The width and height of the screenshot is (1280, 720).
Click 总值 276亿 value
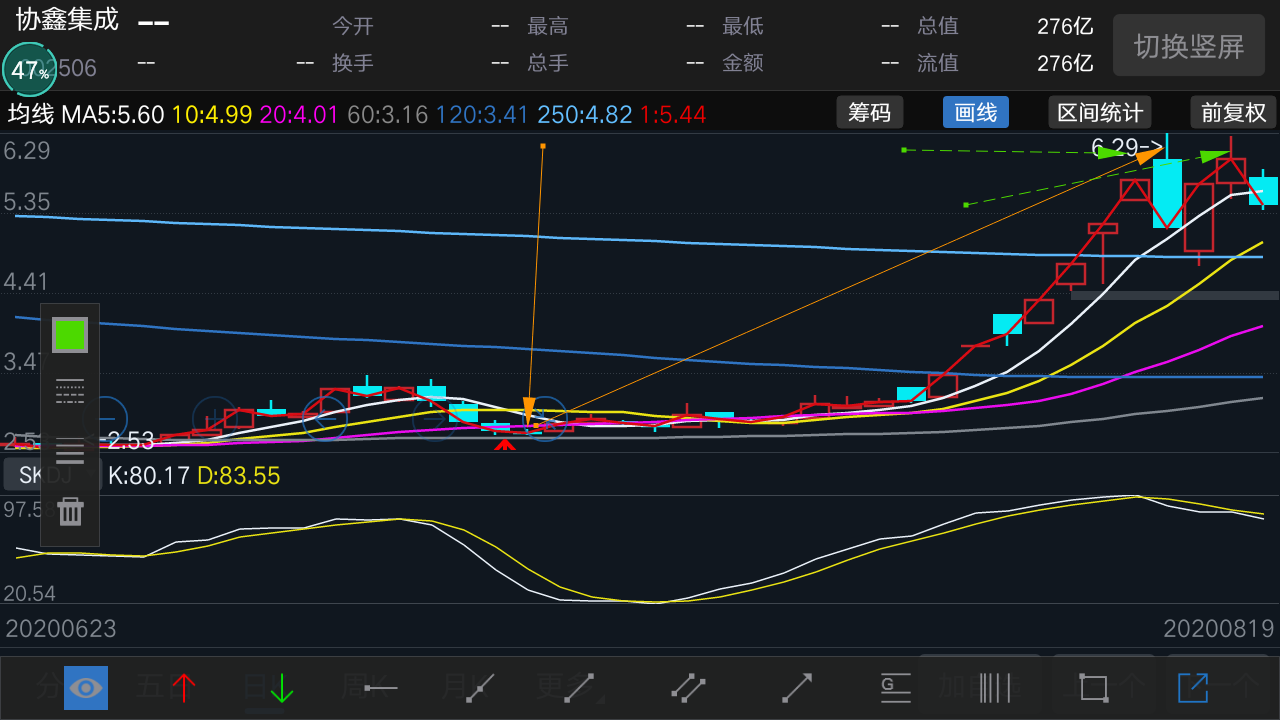1065,27
